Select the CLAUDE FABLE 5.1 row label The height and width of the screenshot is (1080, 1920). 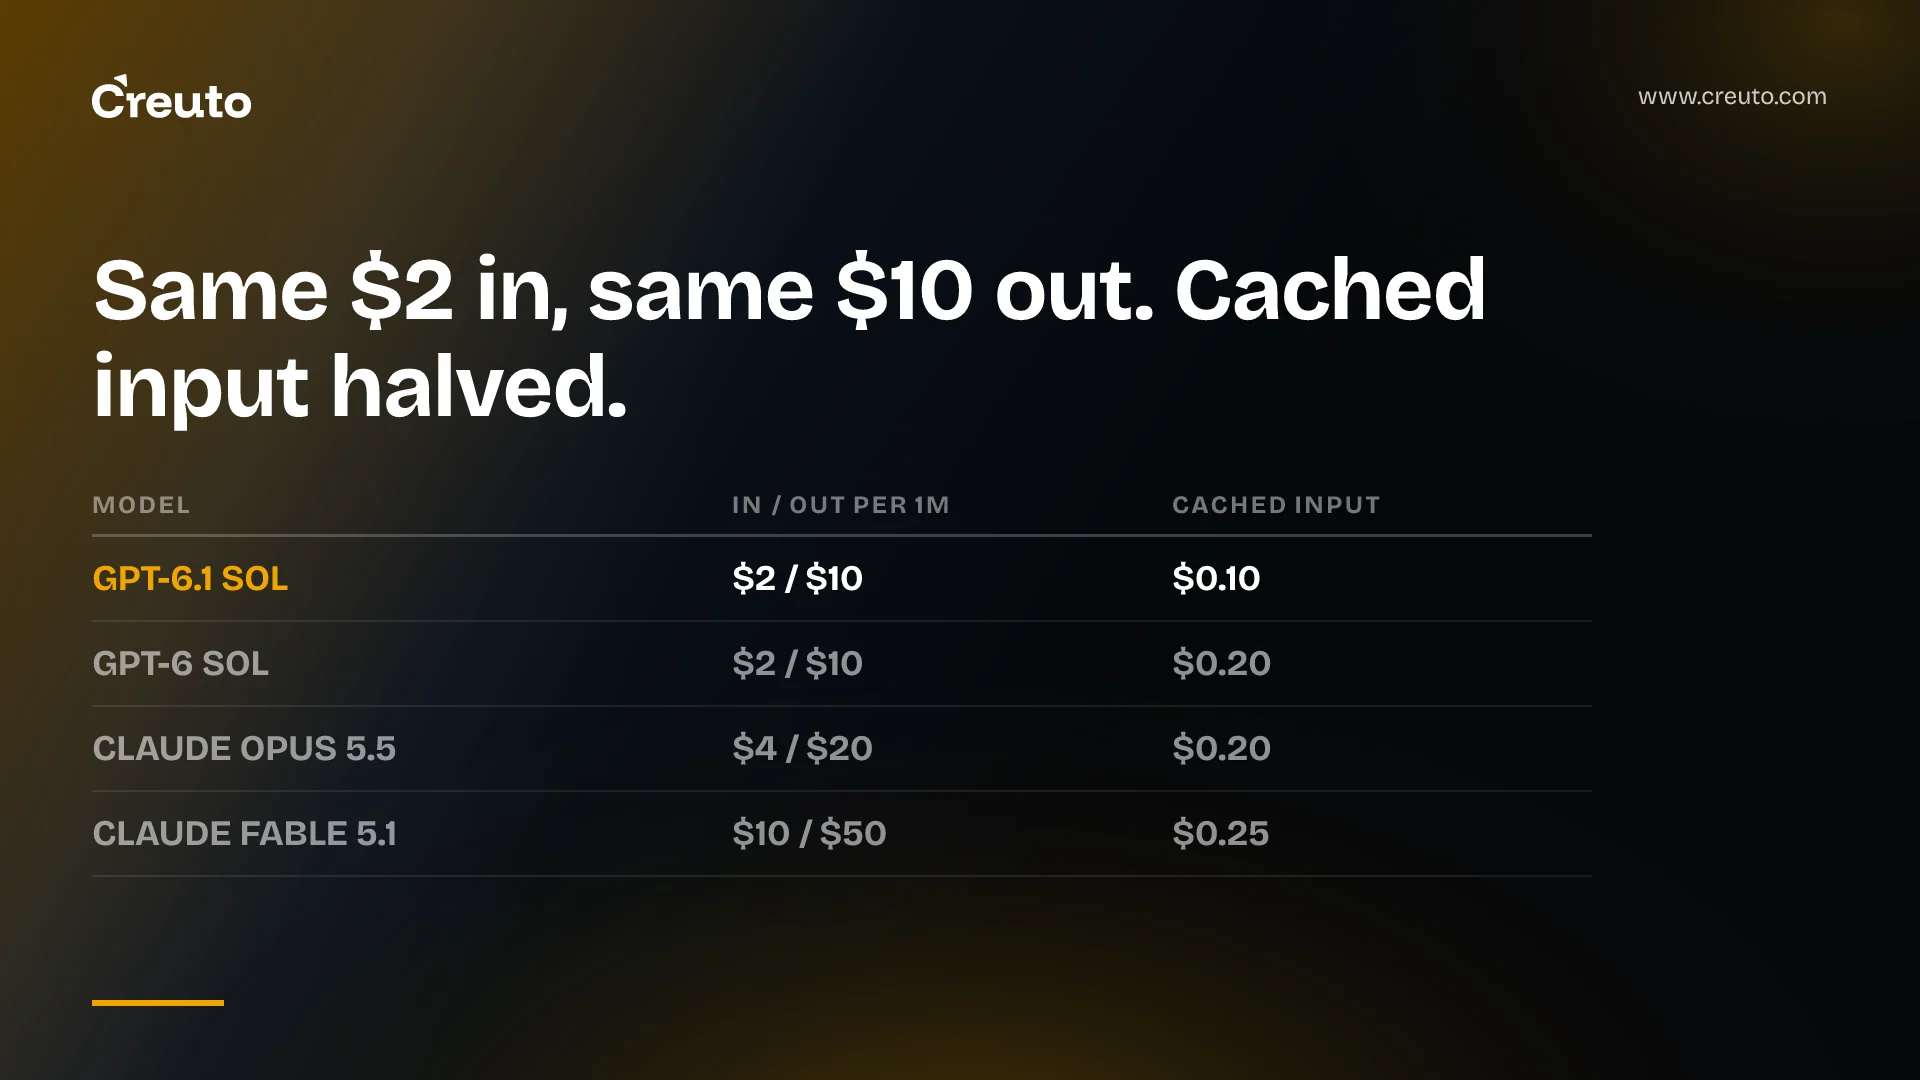point(245,833)
